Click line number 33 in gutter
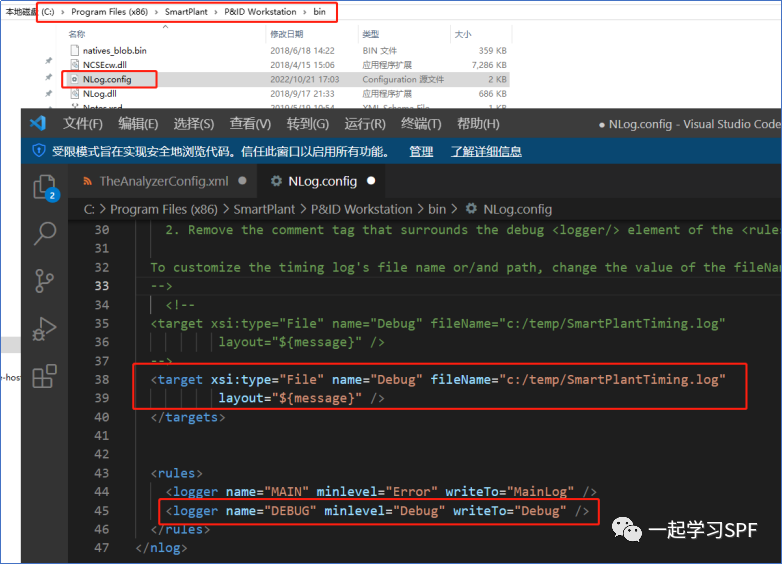783x565 pixels. pos(102,286)
